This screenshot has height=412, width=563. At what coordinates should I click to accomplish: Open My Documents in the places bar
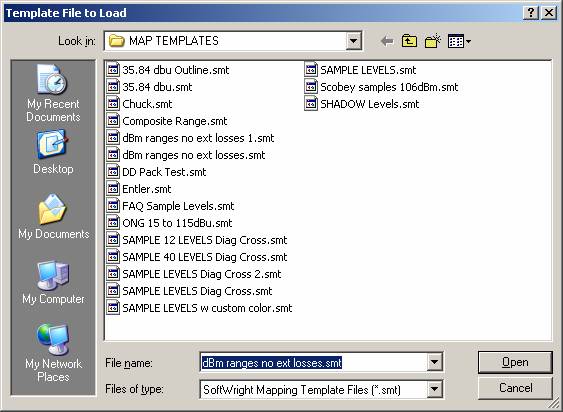click(x=53, y=217)
